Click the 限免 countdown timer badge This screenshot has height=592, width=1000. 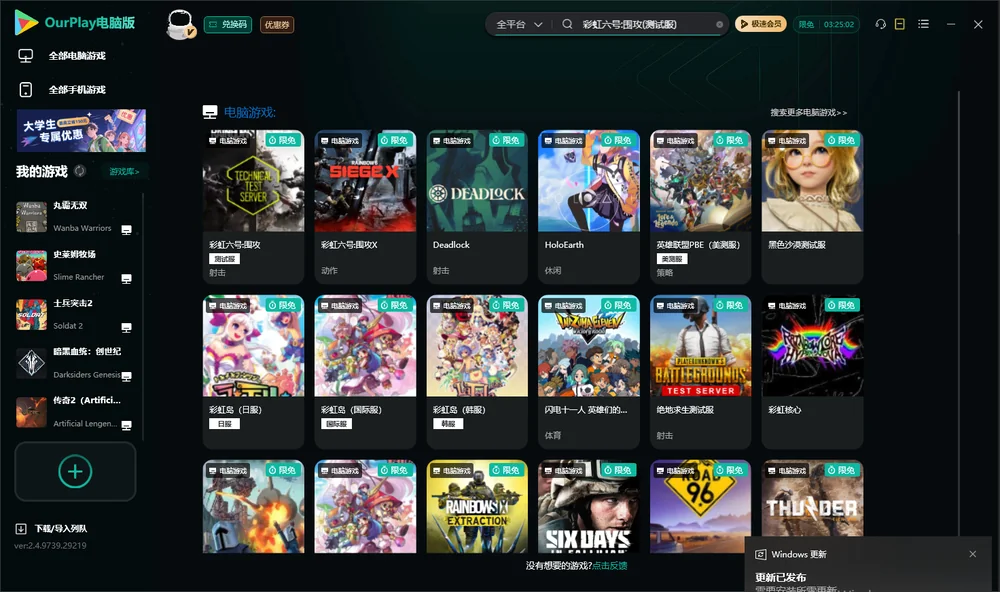click(x=826, y=24)
